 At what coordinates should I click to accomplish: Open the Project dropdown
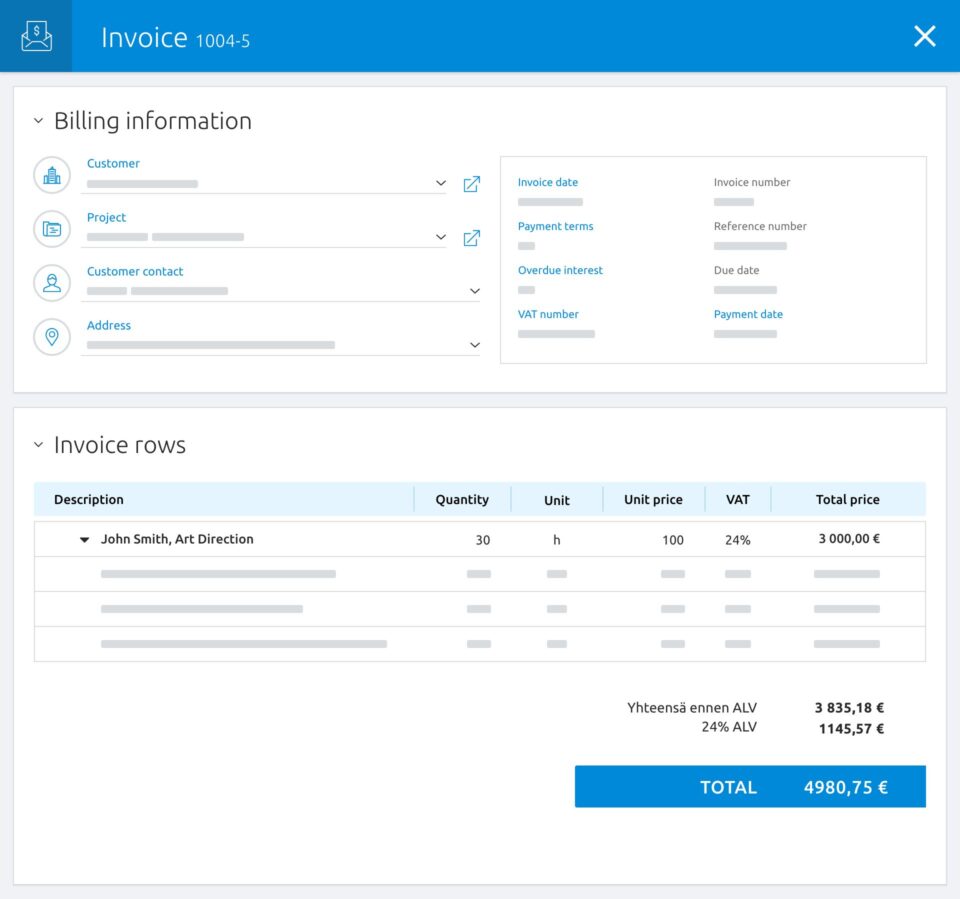pyautogui.click(x=441, y=238)
